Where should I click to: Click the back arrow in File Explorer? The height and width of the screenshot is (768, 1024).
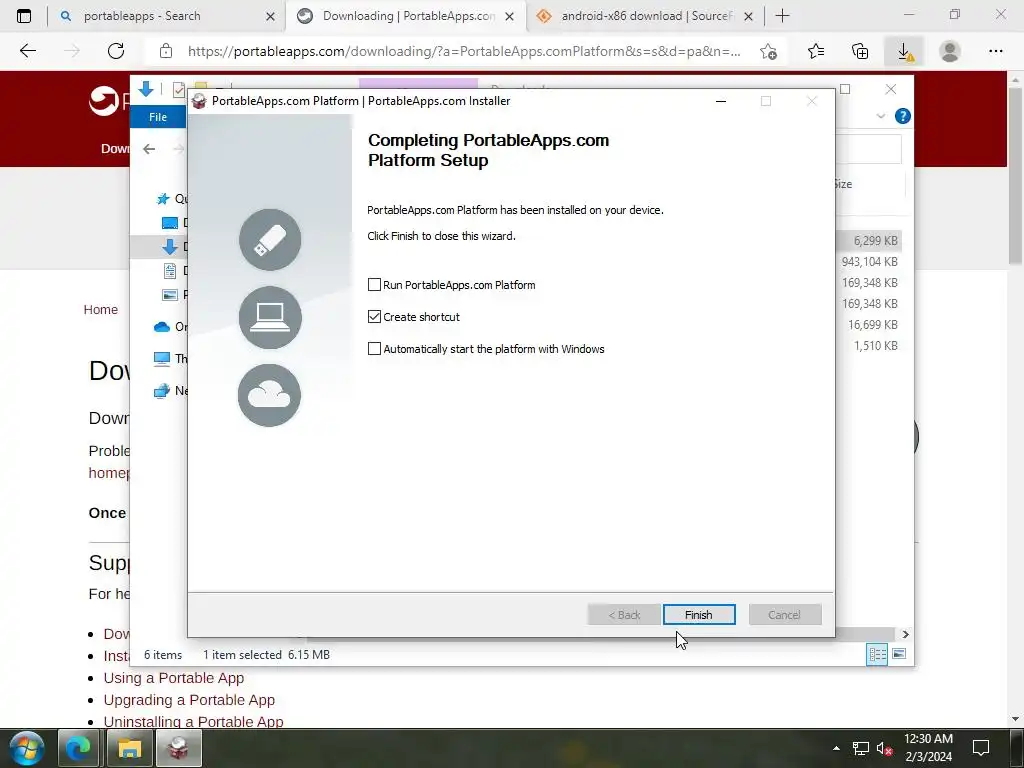[149, 149]
